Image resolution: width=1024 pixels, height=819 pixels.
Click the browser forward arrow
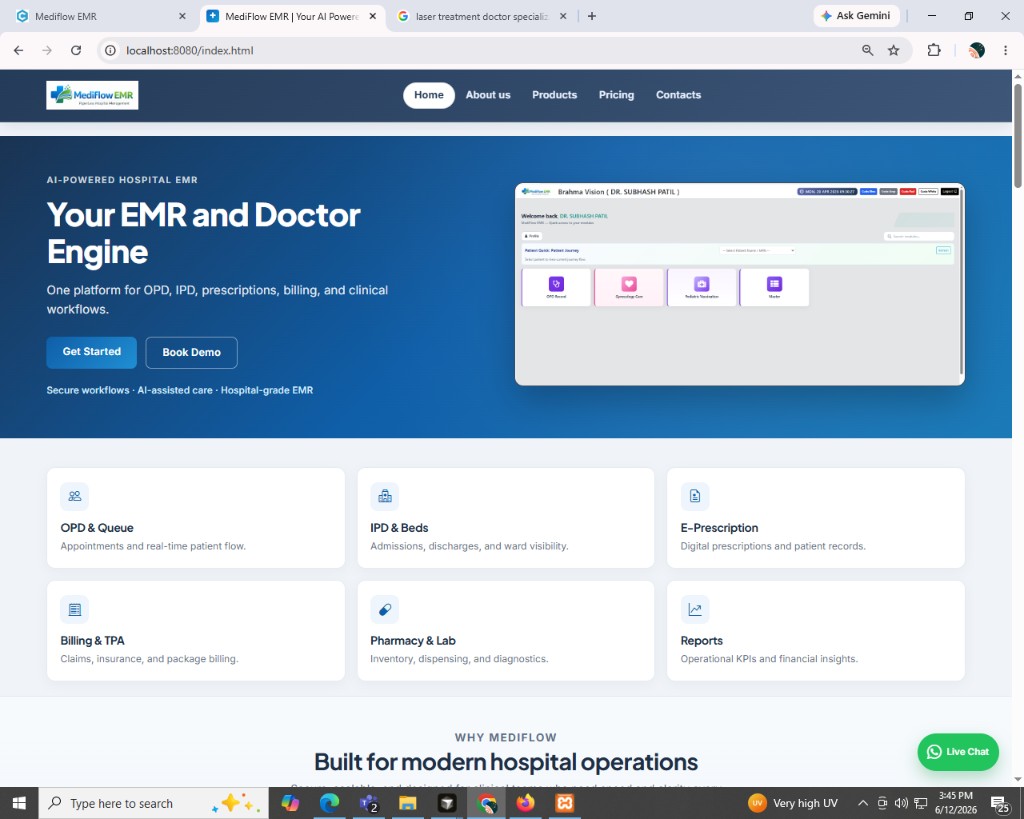(47, 50)
